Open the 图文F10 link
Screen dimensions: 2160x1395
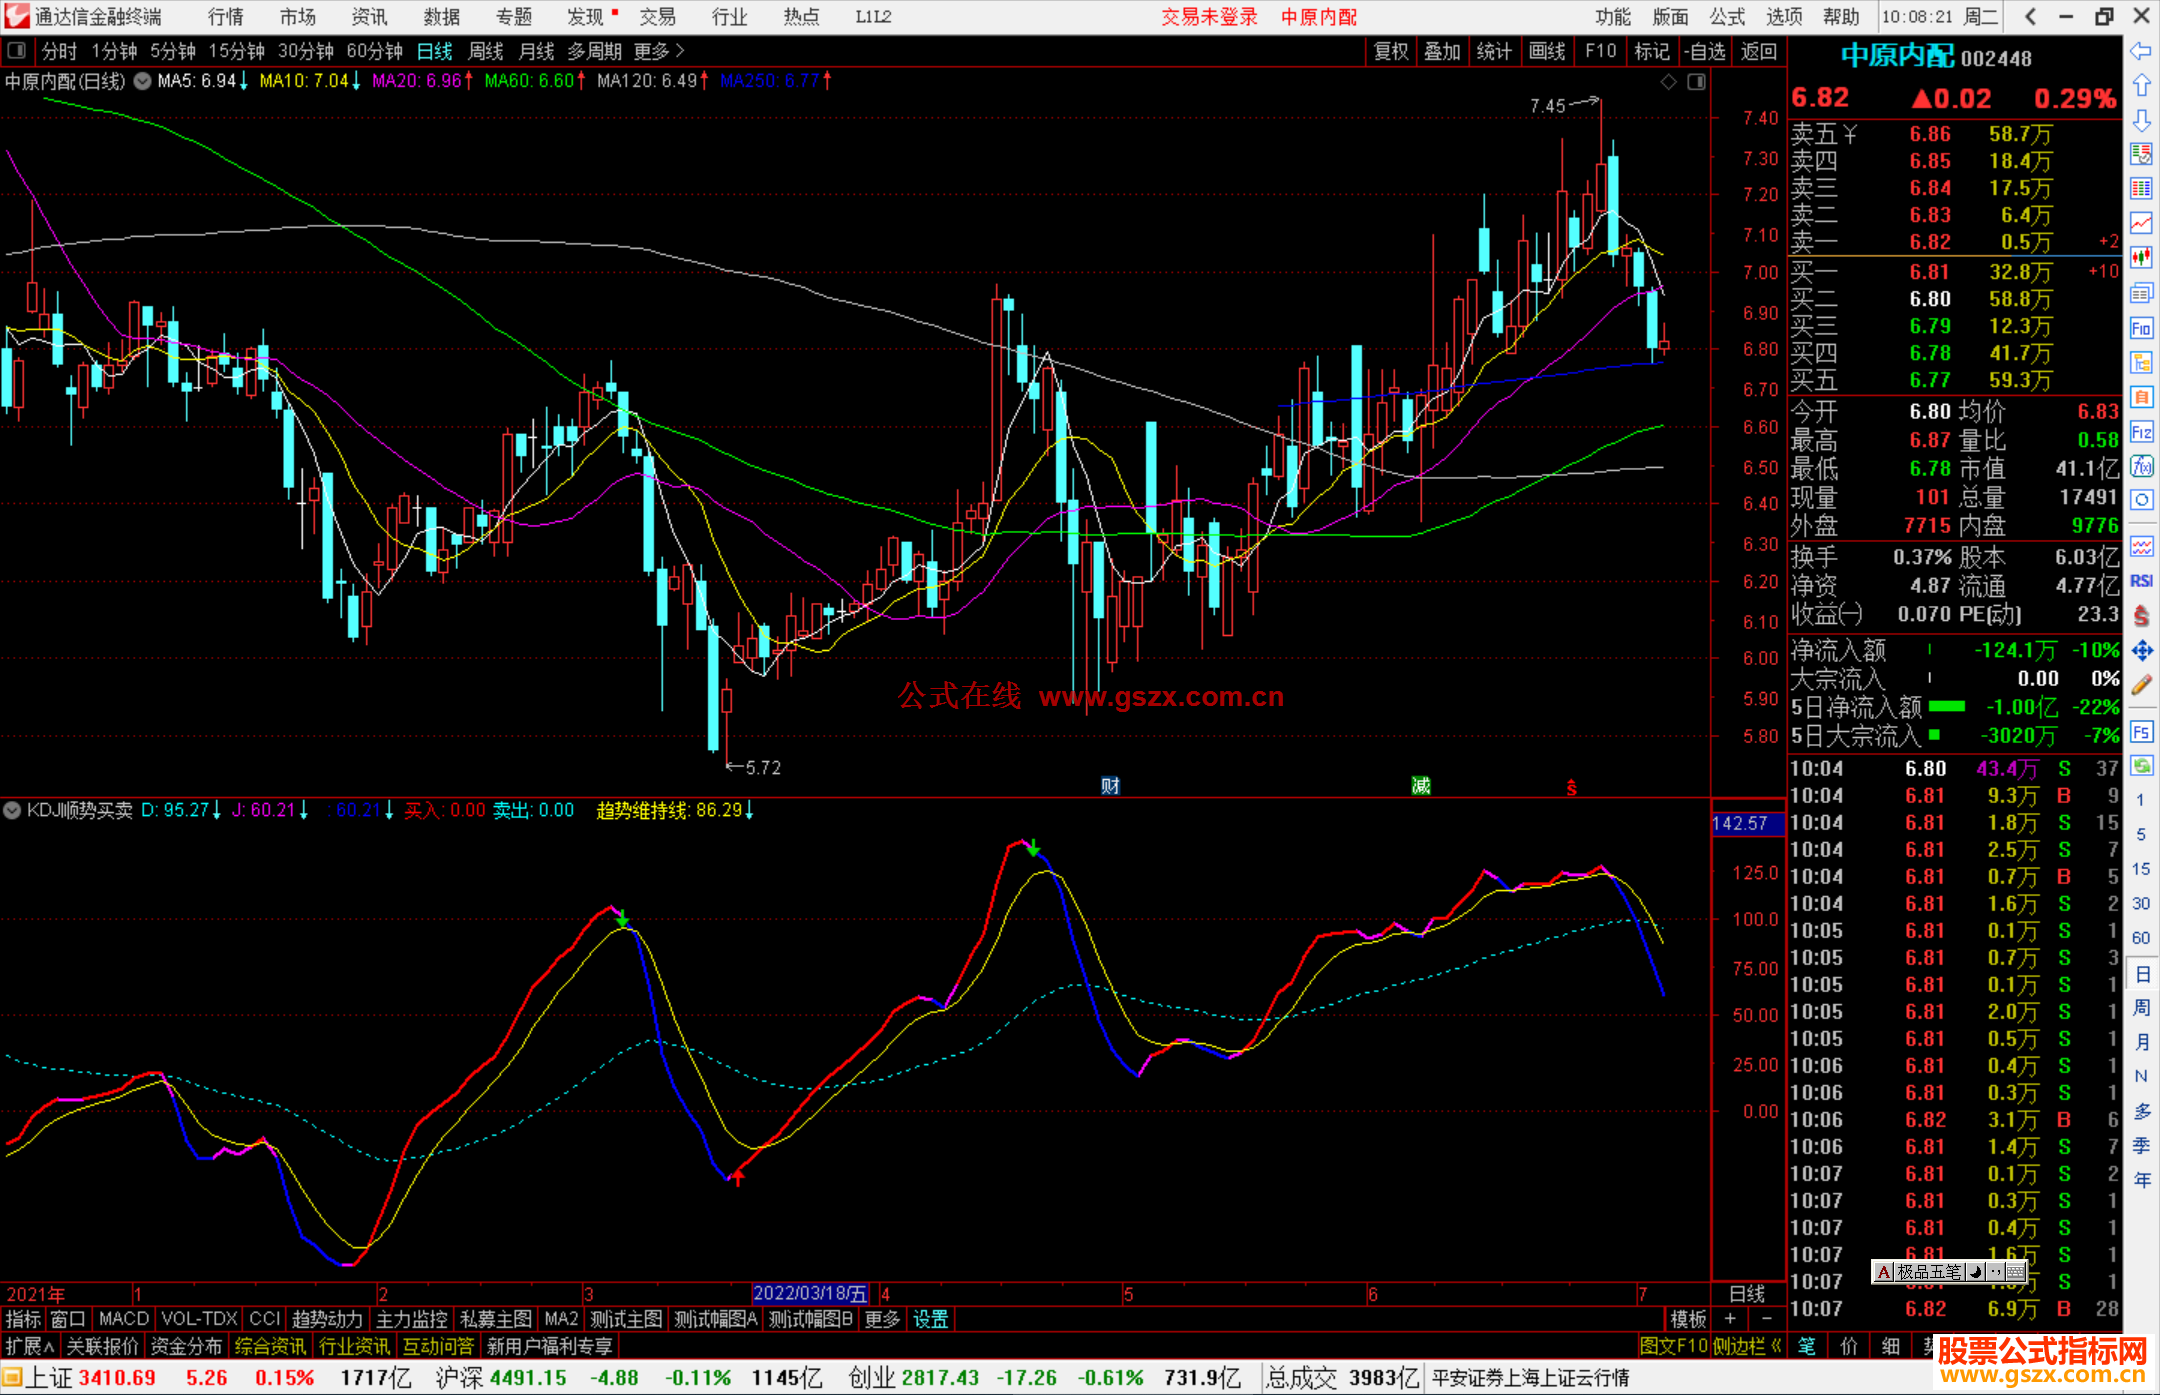pos(1673,1346)
